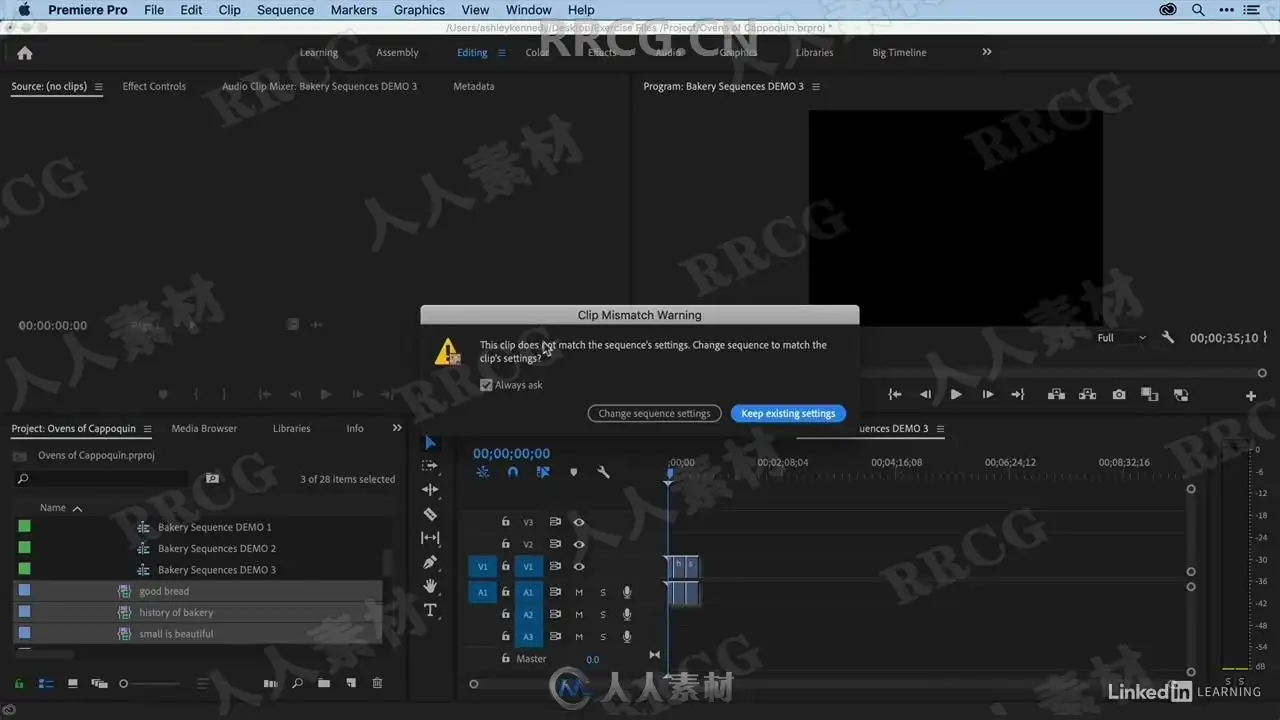Open the Source panel menu
The height and width of the screenshot is (720, 1280).
(x=98, y=87)
